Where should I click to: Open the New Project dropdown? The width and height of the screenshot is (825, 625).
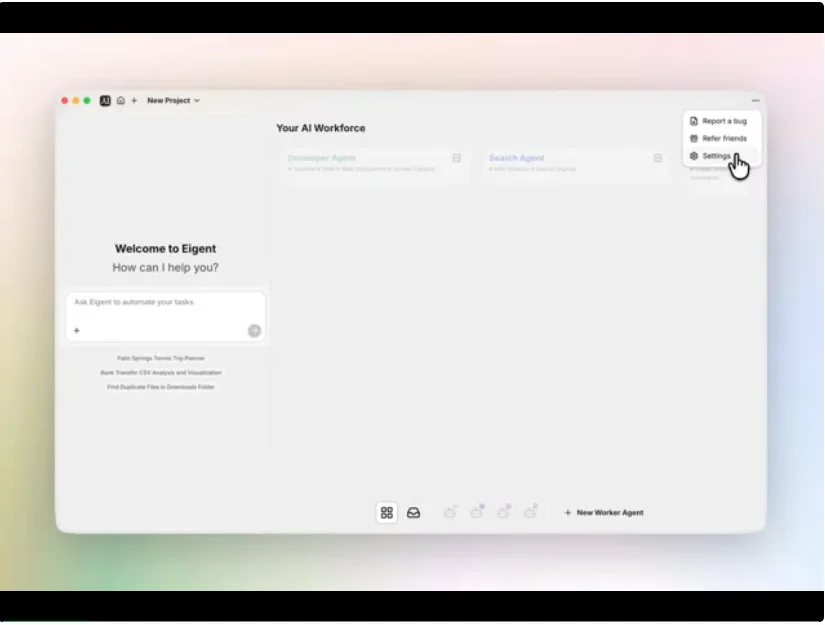tap(173, 101)
